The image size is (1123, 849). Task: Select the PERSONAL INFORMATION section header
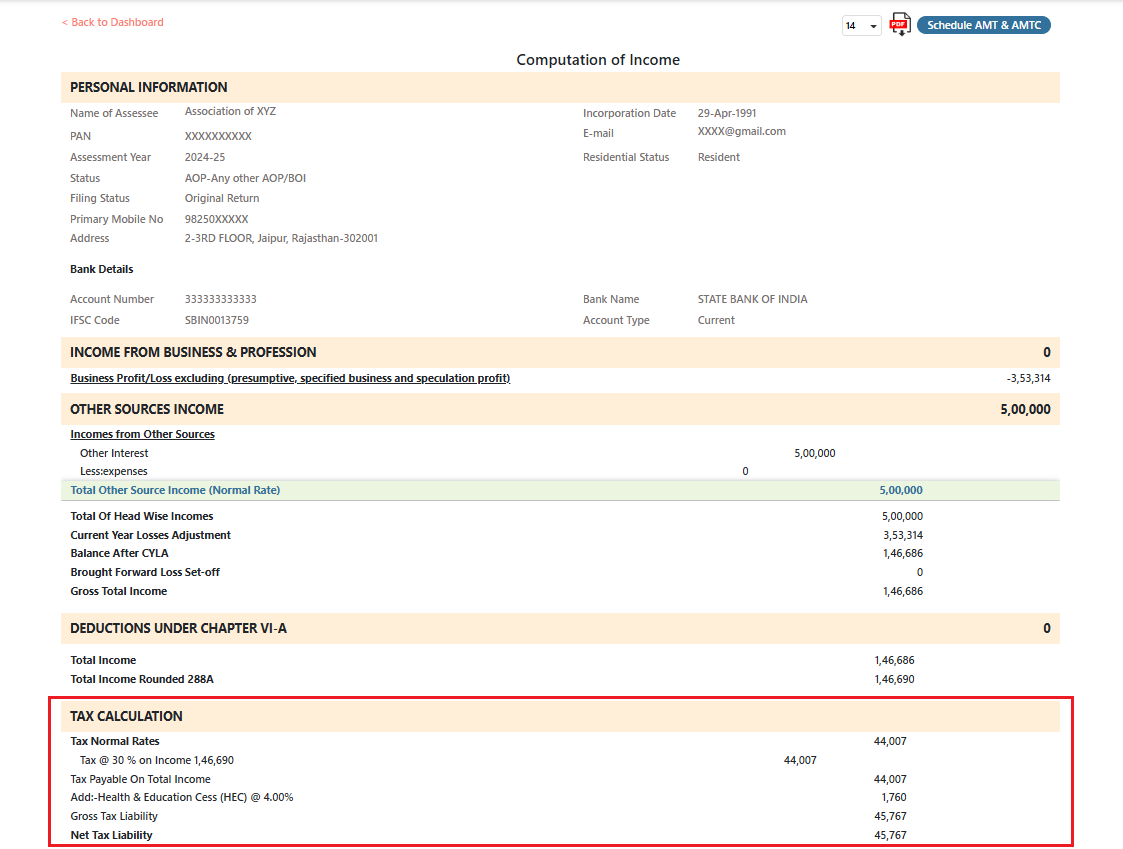point(560,87)
